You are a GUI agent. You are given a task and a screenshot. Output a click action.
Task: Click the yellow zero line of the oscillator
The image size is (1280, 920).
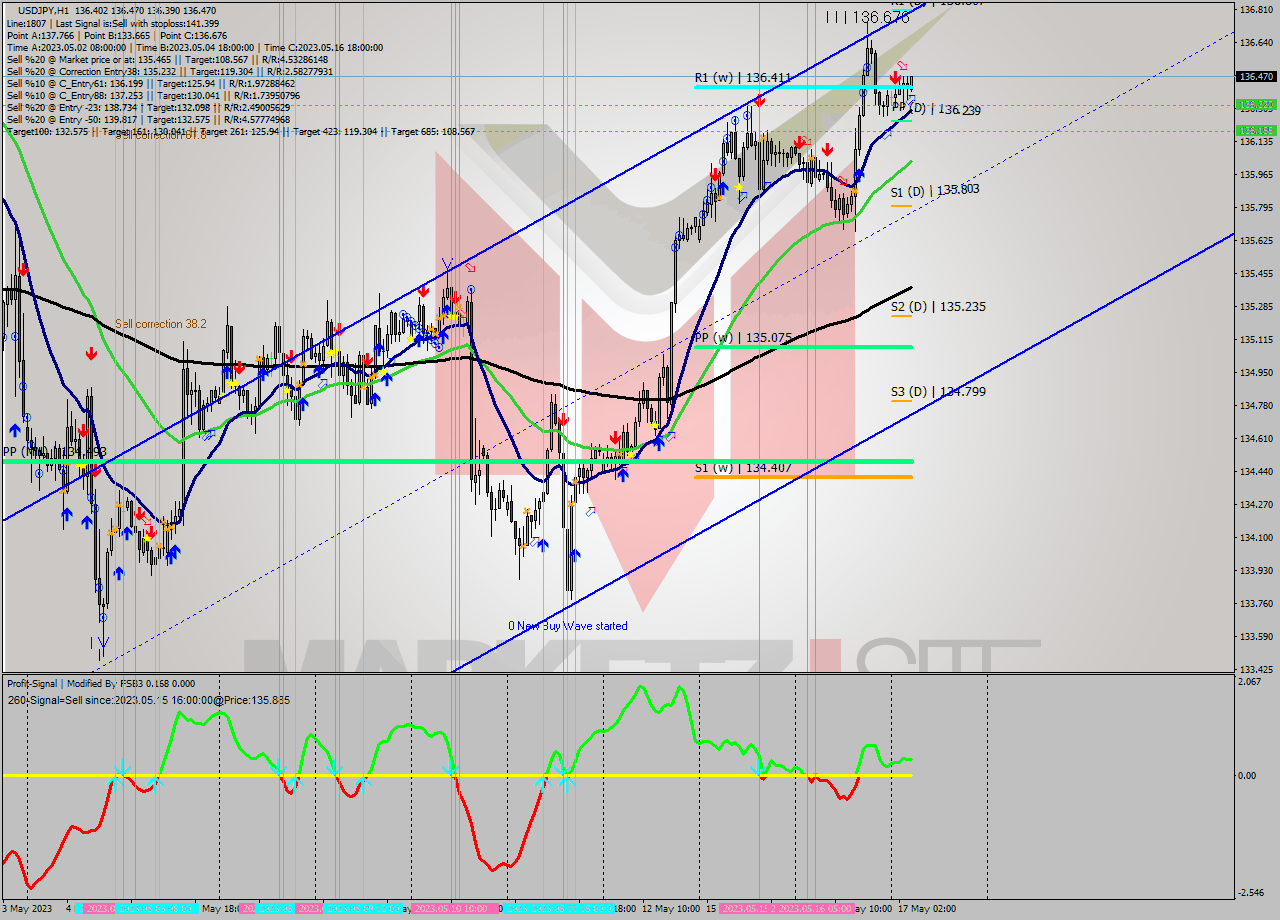pos(456,775)
